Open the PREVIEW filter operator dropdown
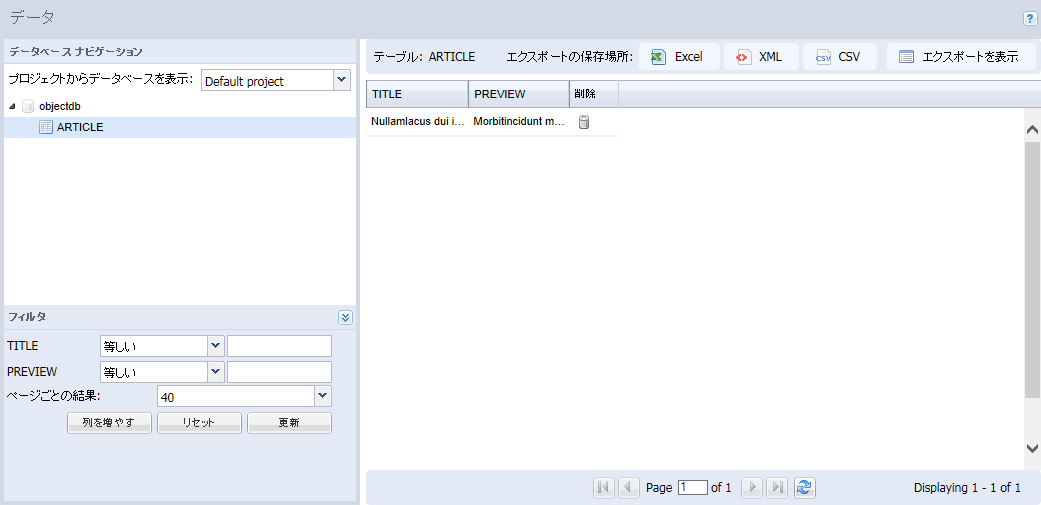The image size is (1041, 505). pos(215,372)
